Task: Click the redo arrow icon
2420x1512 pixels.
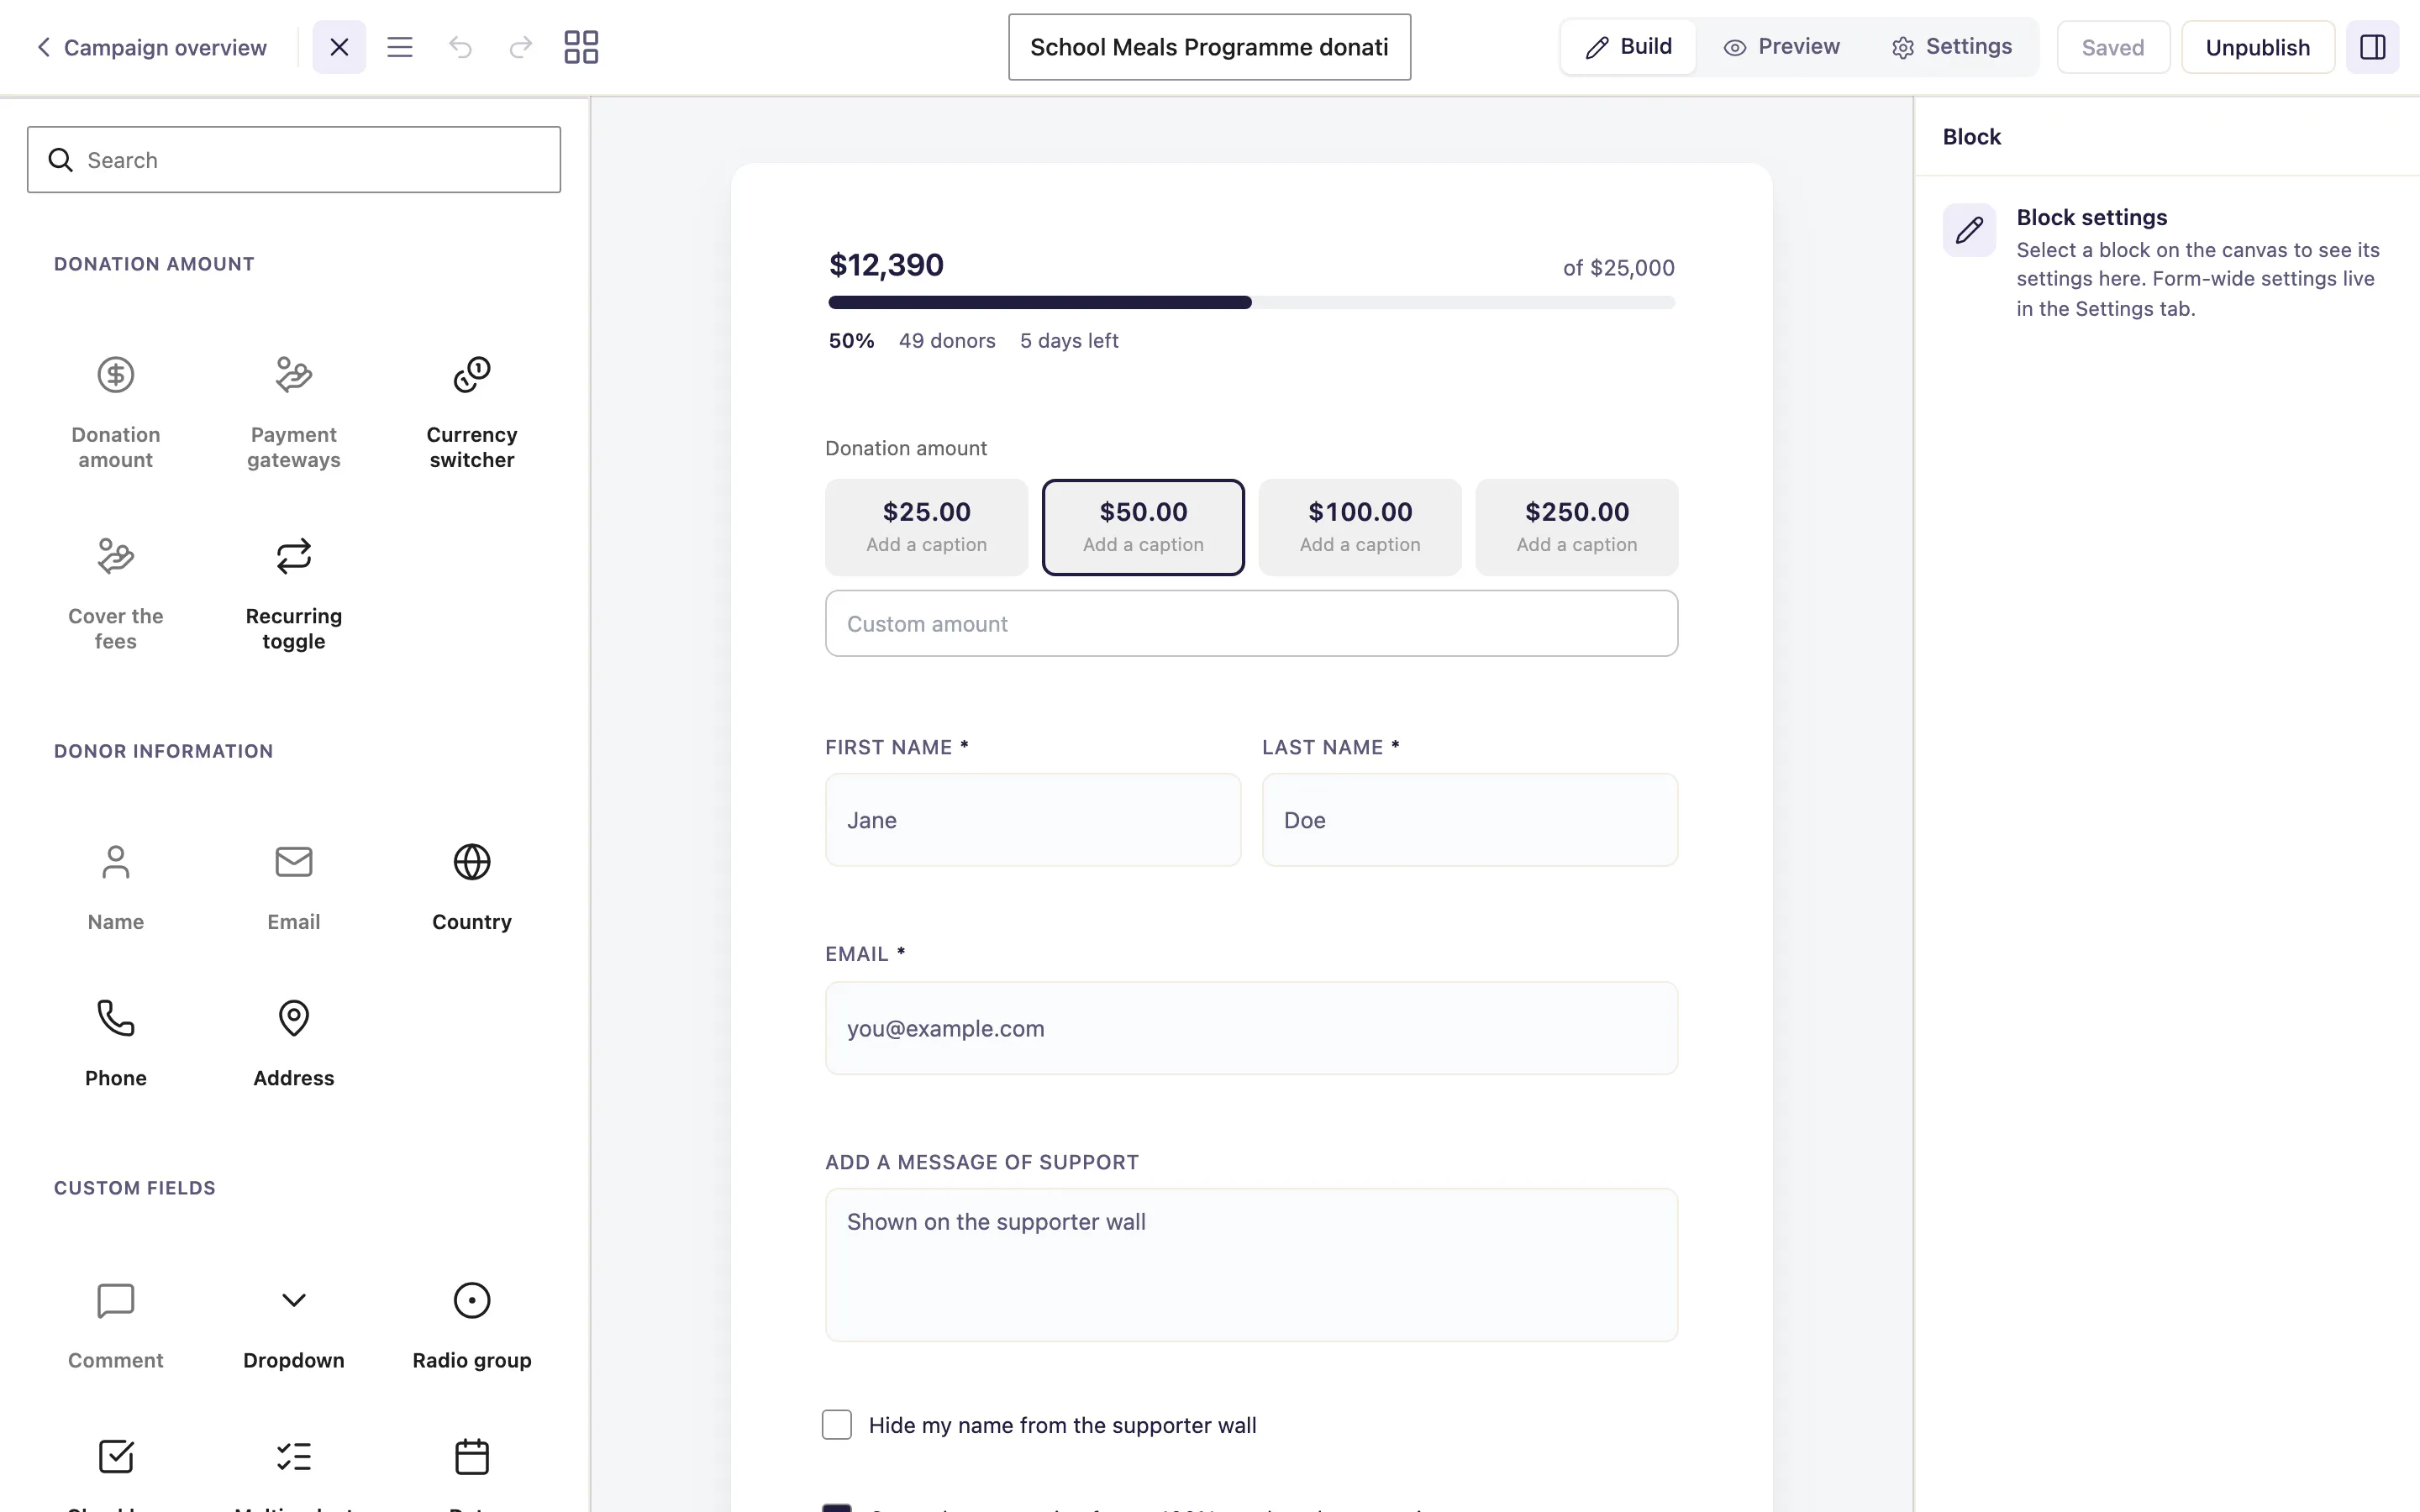Action: 521,47
